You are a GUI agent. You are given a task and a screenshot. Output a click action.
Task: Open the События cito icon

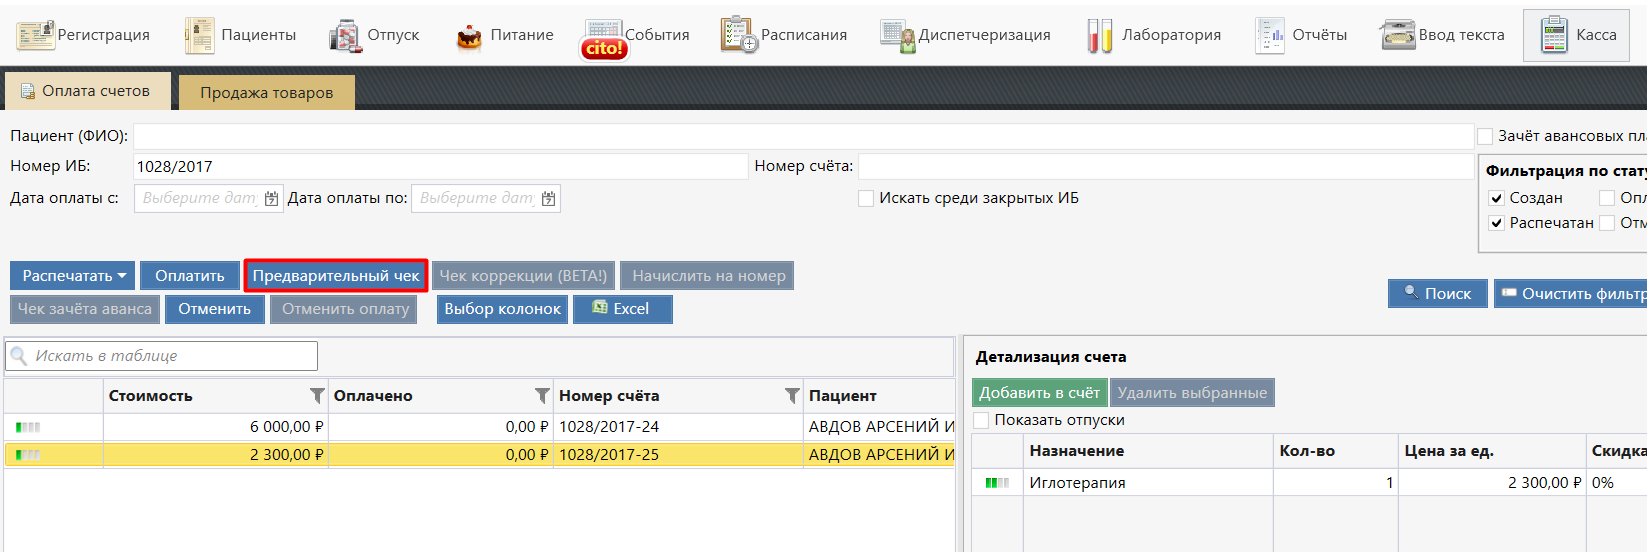pos(604,40)
